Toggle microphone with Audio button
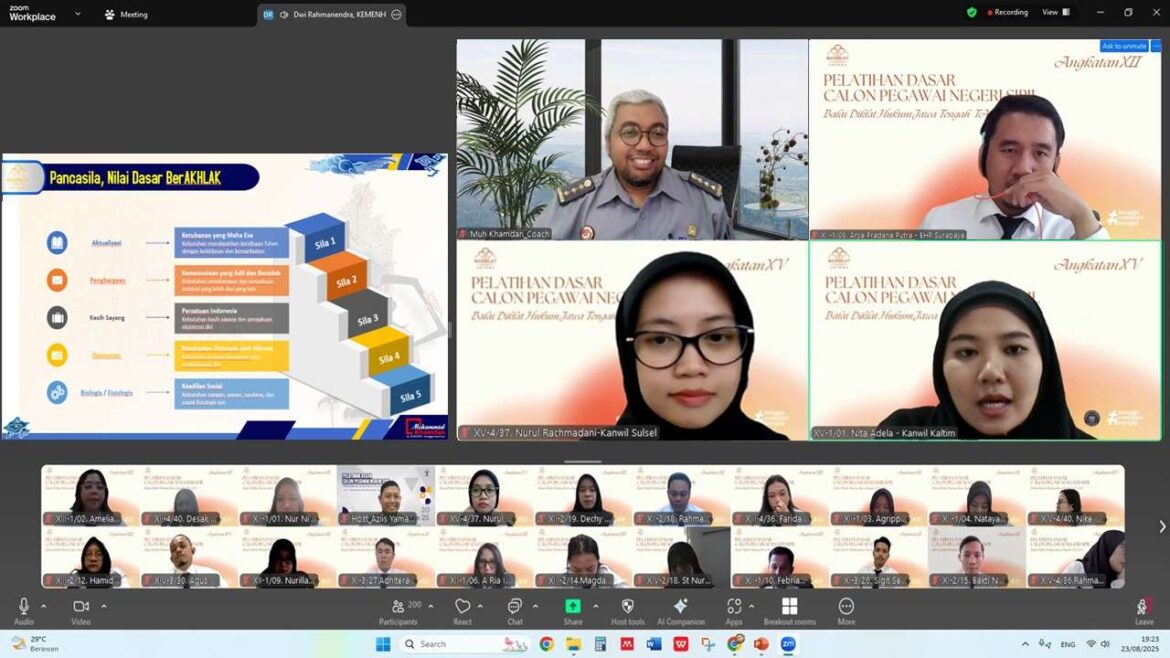The width and height of the screenshot is (1170, 658). pyautogui.click(x=24, y=611)
